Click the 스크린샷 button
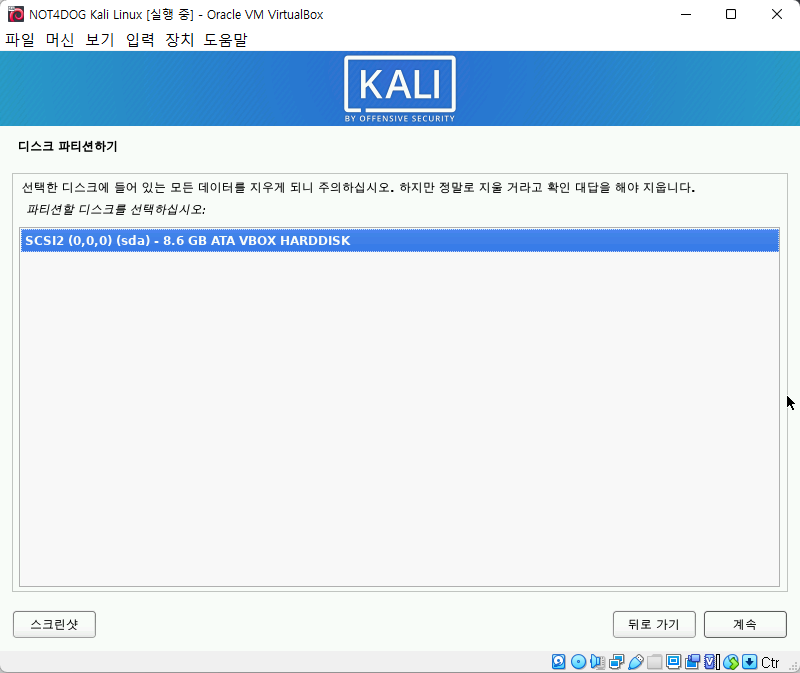 click(54, 624)
